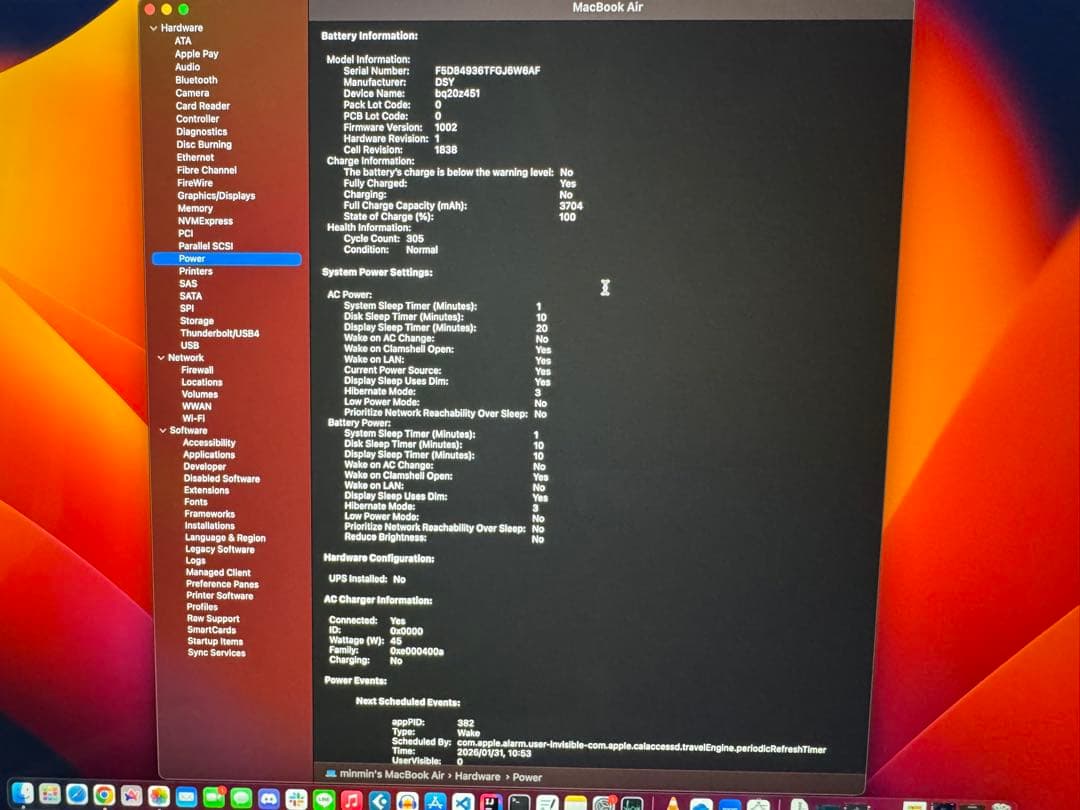The height and width of the screenshot is (810, 1080).
Task: Select Bluetooth in the Hardware list
Action: (196, 80)
